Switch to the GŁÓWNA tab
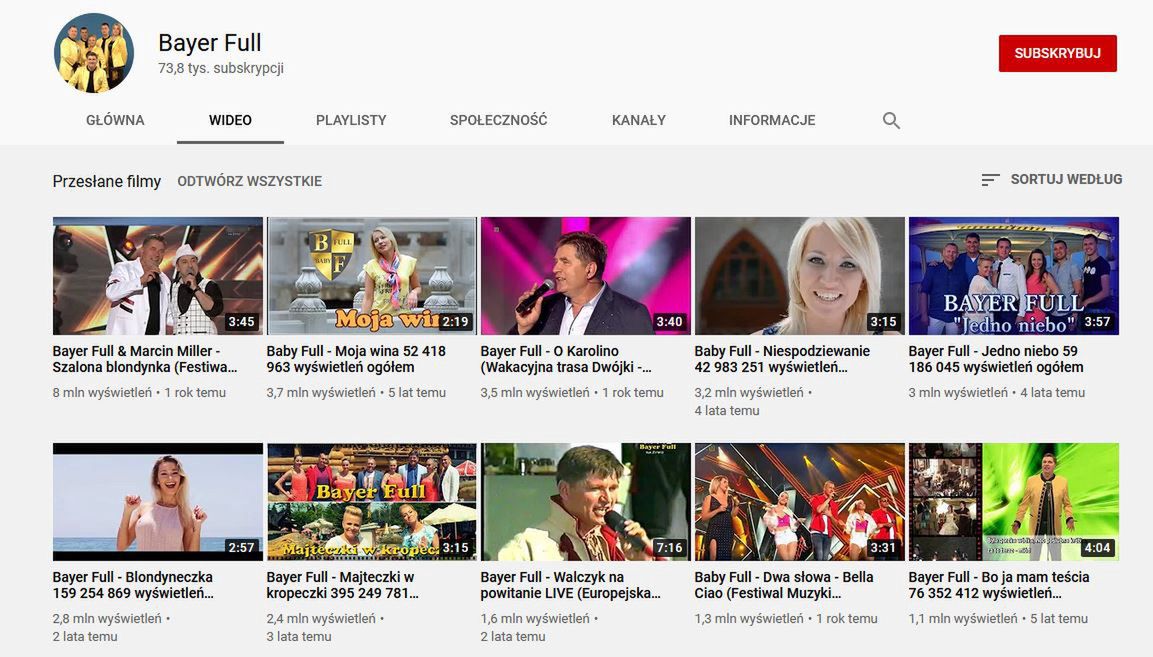 (115, 120)
